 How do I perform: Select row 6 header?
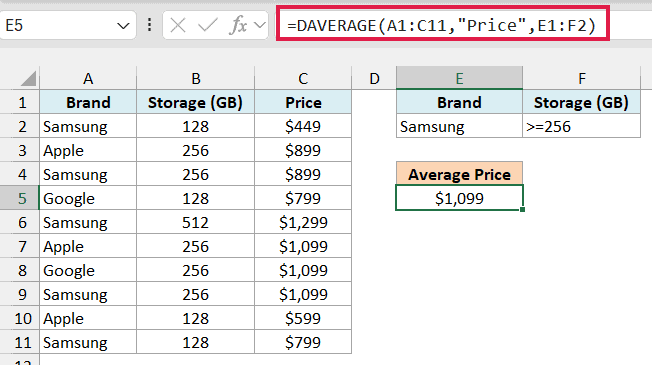pos(20,222)
